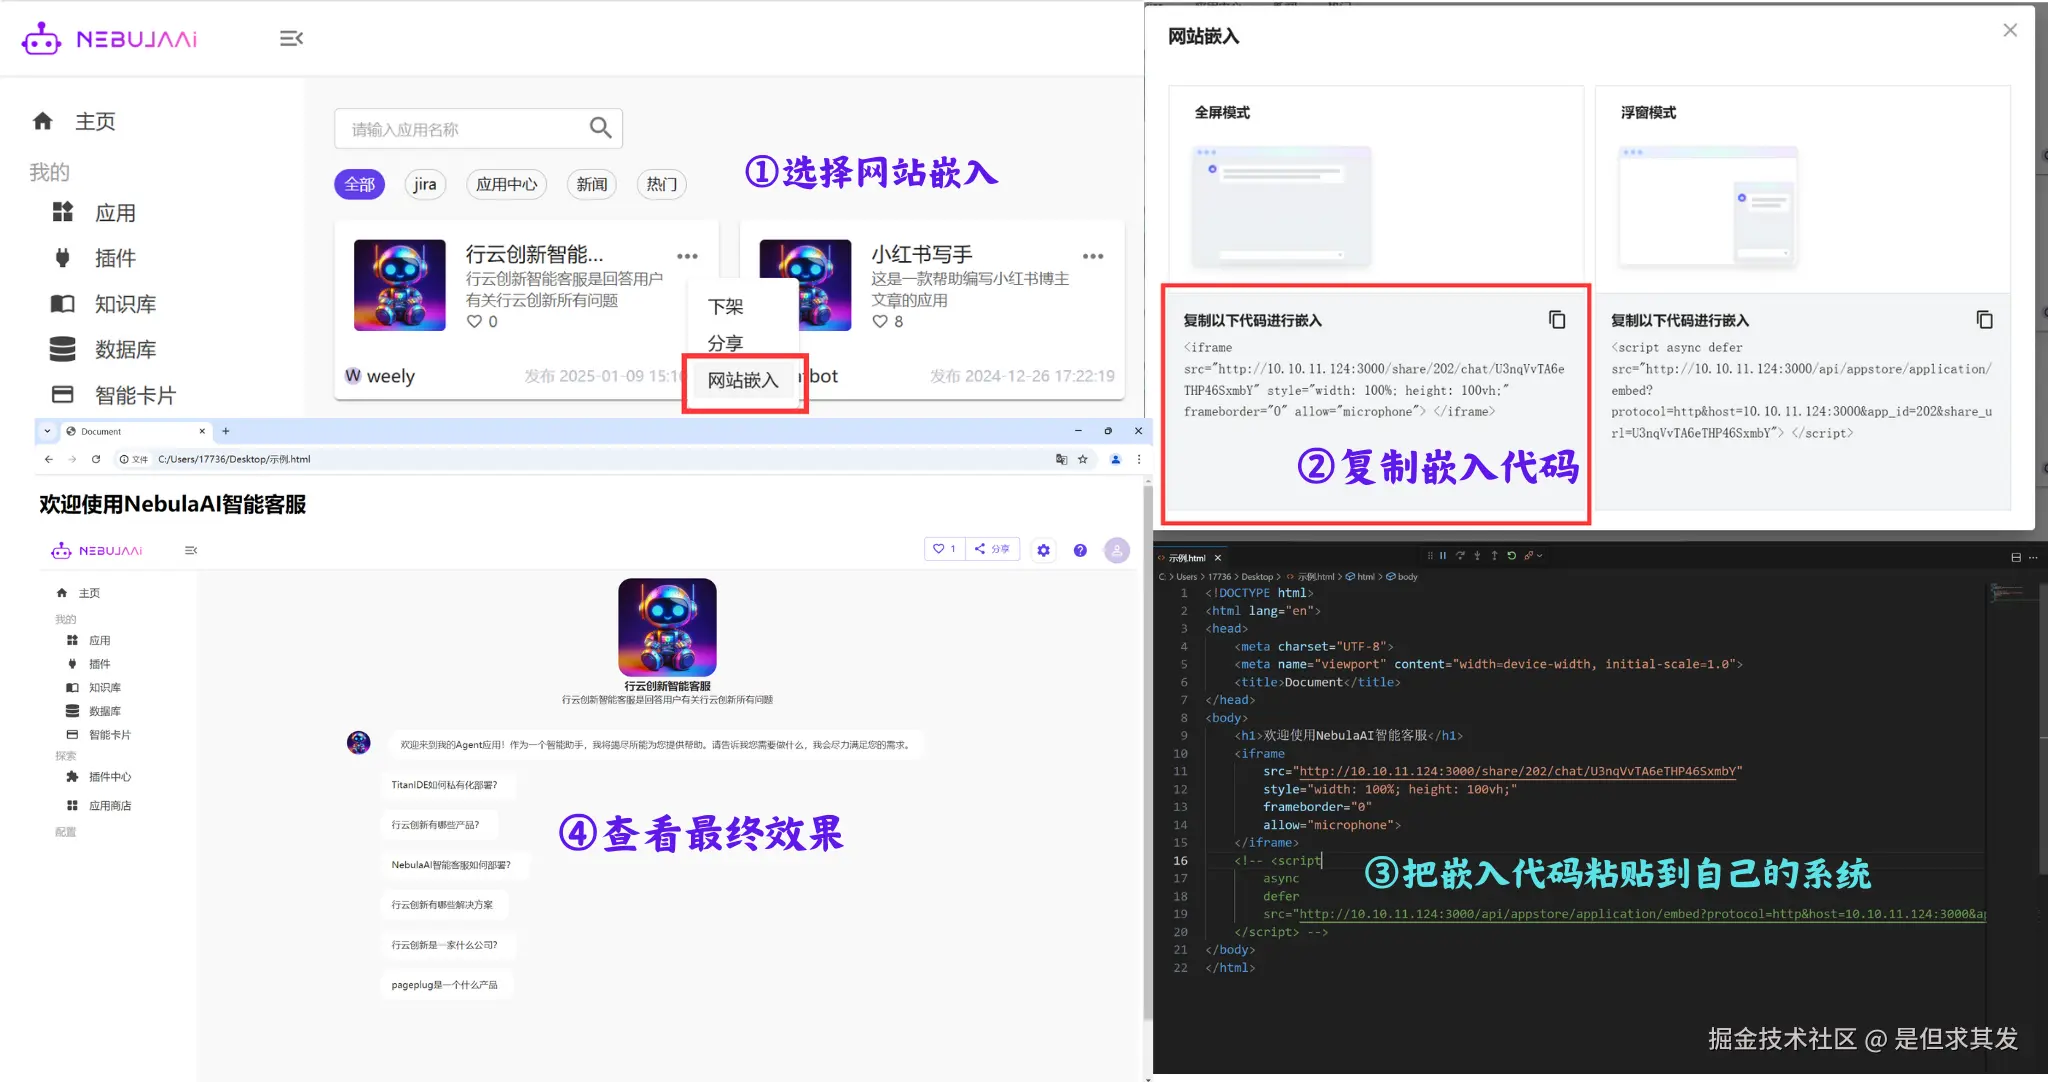
Task: Select 网站嵌入 from the context menu
Action: point(744,380)
